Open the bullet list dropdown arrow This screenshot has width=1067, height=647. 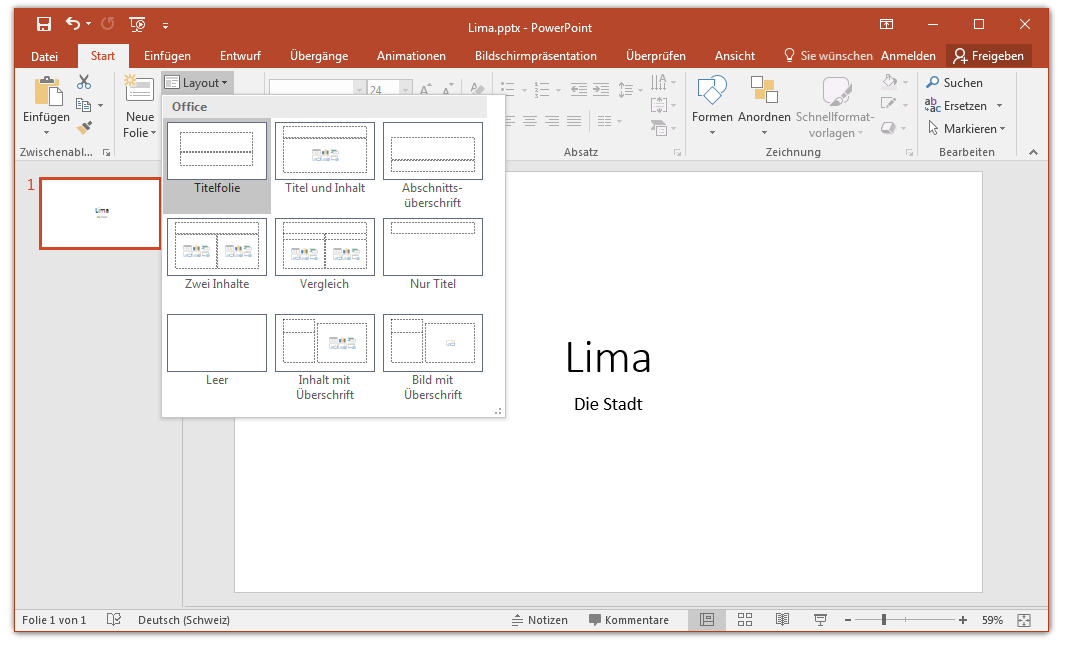point(524,89)
